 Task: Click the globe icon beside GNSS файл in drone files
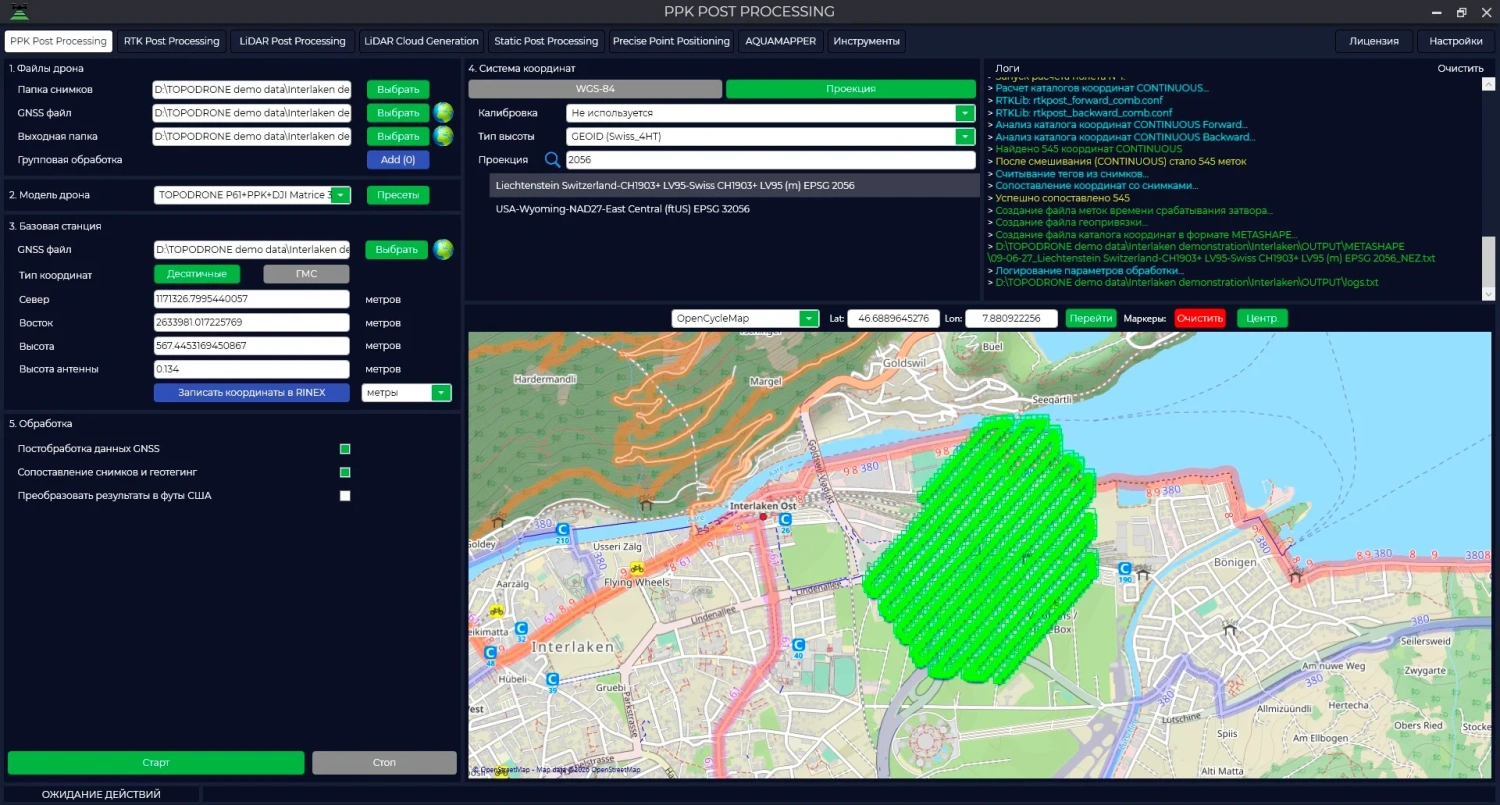click(444, 113)
